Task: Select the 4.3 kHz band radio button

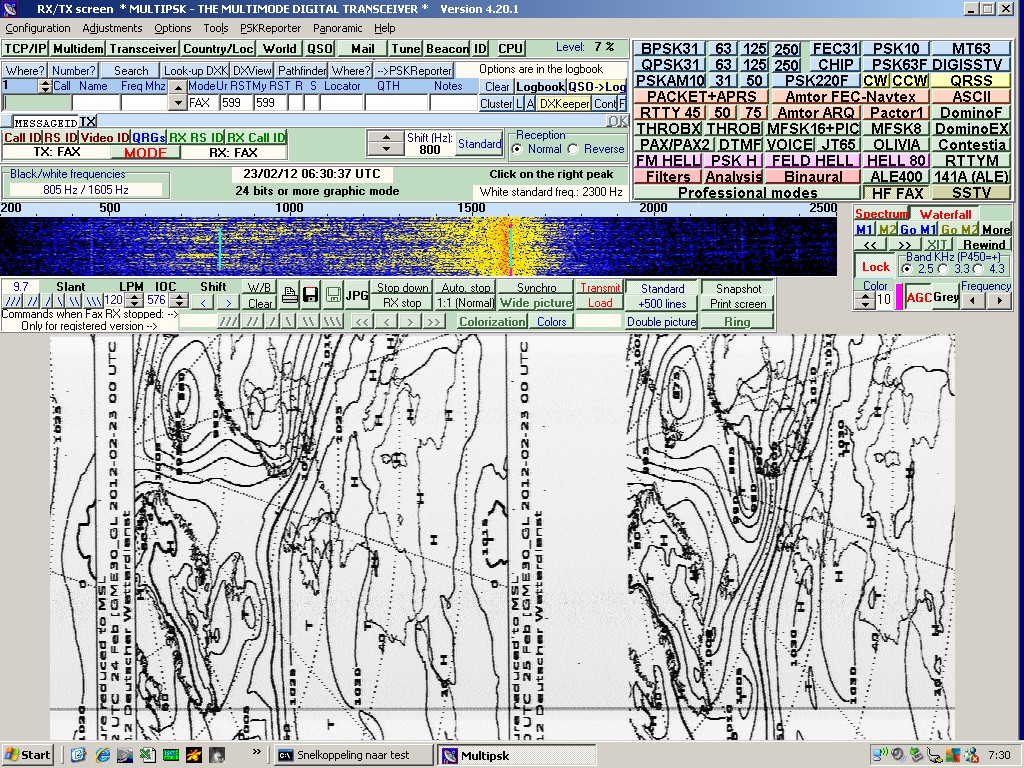Action: pos(979,269)
